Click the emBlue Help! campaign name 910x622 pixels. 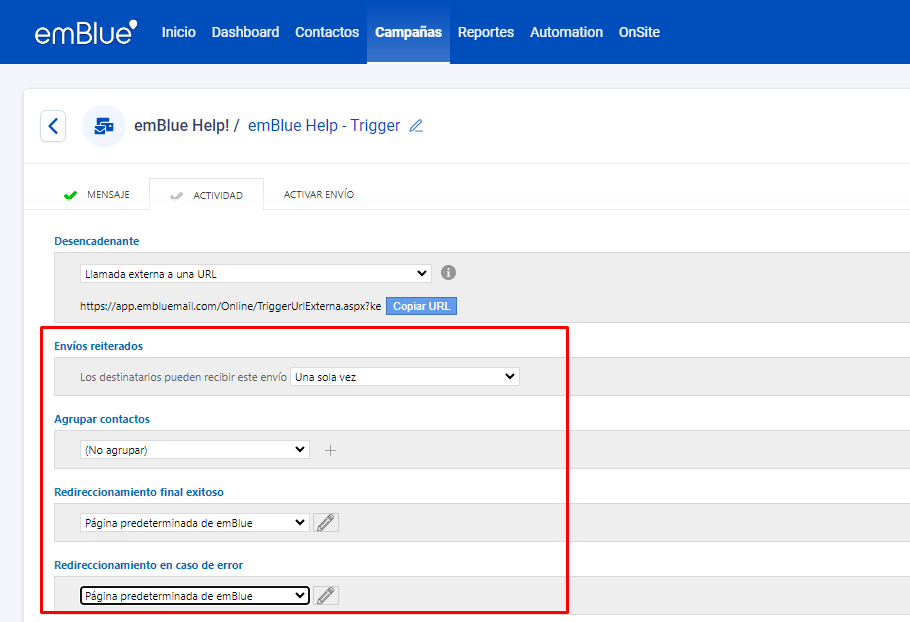click(x=182, y=125)
